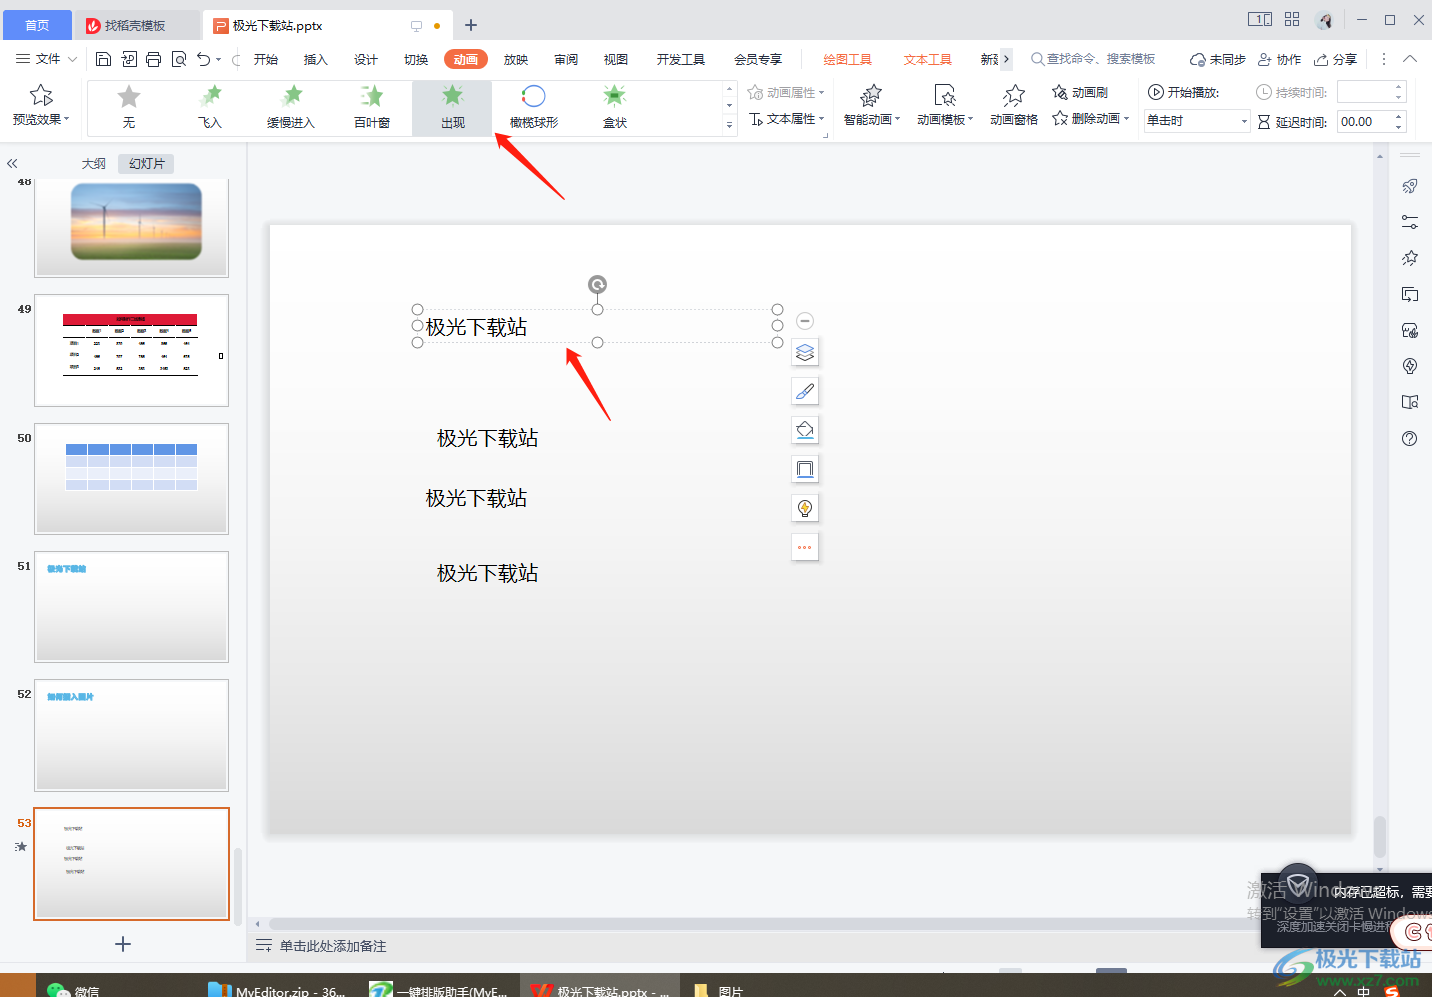This screenshot has width=1432, height=997.
Task: Open the 单击时 start trigger combo box
Action: point(1197,121)
